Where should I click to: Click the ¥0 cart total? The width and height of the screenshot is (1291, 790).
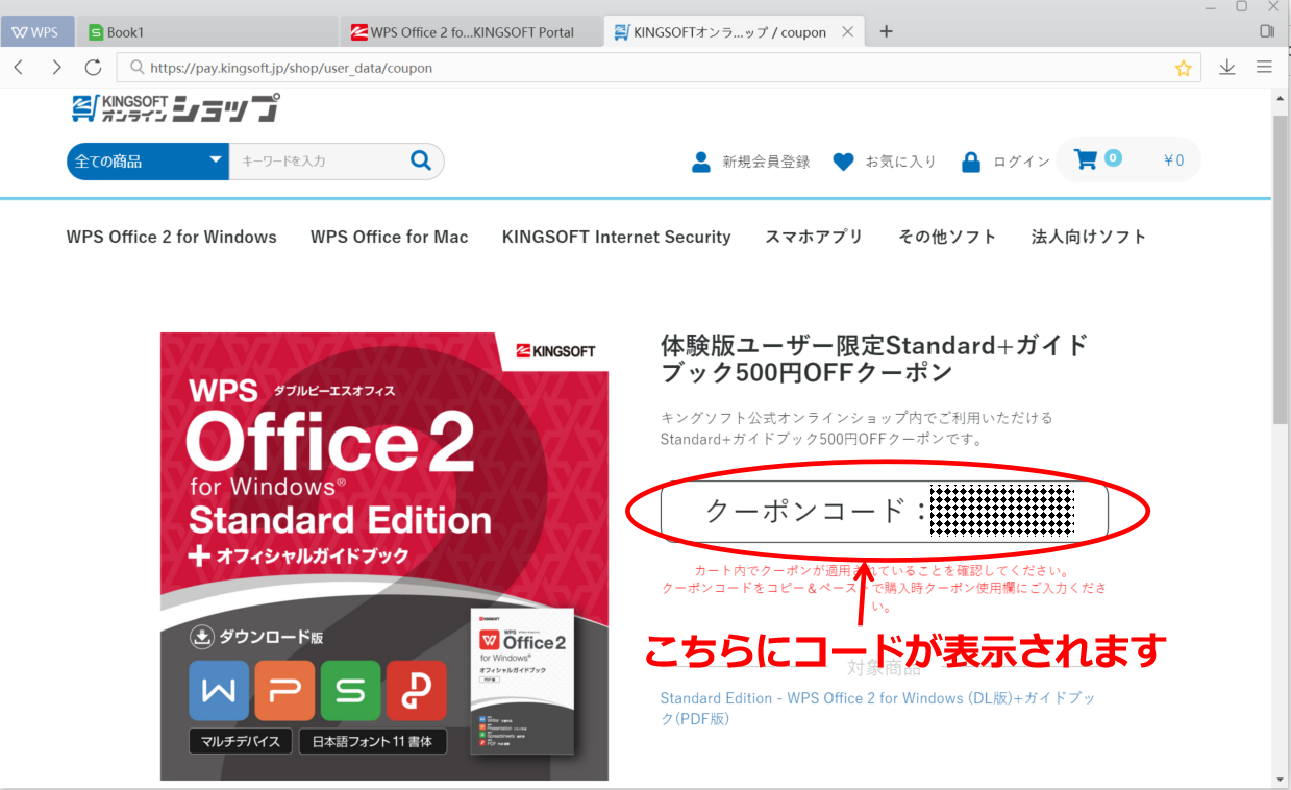click(1174, 160)
